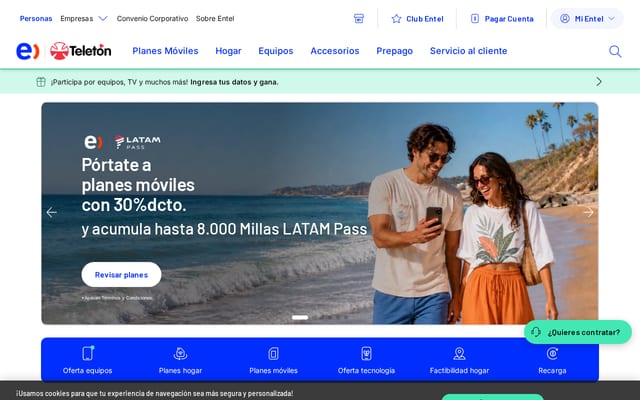
Task: Click the Planes móviles SIM icon
Action: tap(273, 353)
